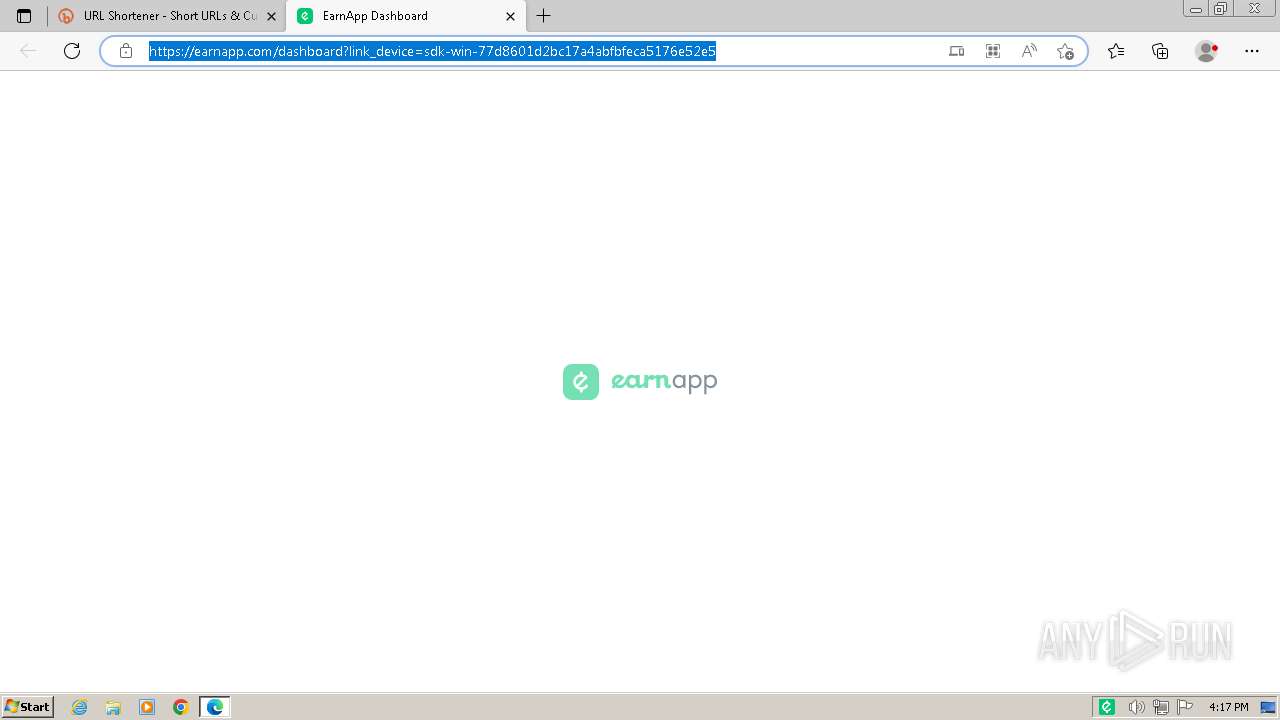Click the EarnApp logo in page center
This screenshot has height=720, width=1280.
(640, 381)
